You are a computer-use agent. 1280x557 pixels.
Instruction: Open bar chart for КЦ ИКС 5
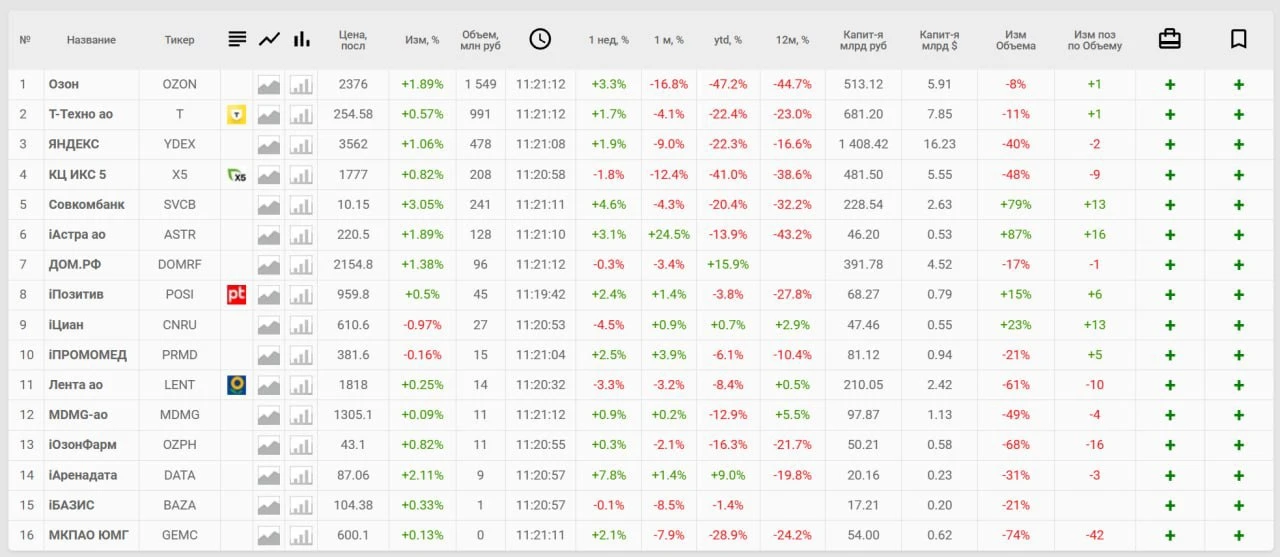pos(301,175)
